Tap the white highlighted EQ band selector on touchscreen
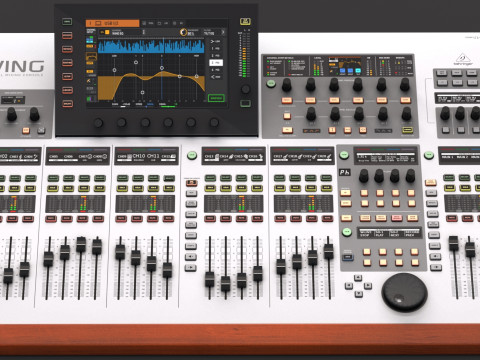Image resolution: width=480 pixels, height=360 pixels. coord(216,63)
